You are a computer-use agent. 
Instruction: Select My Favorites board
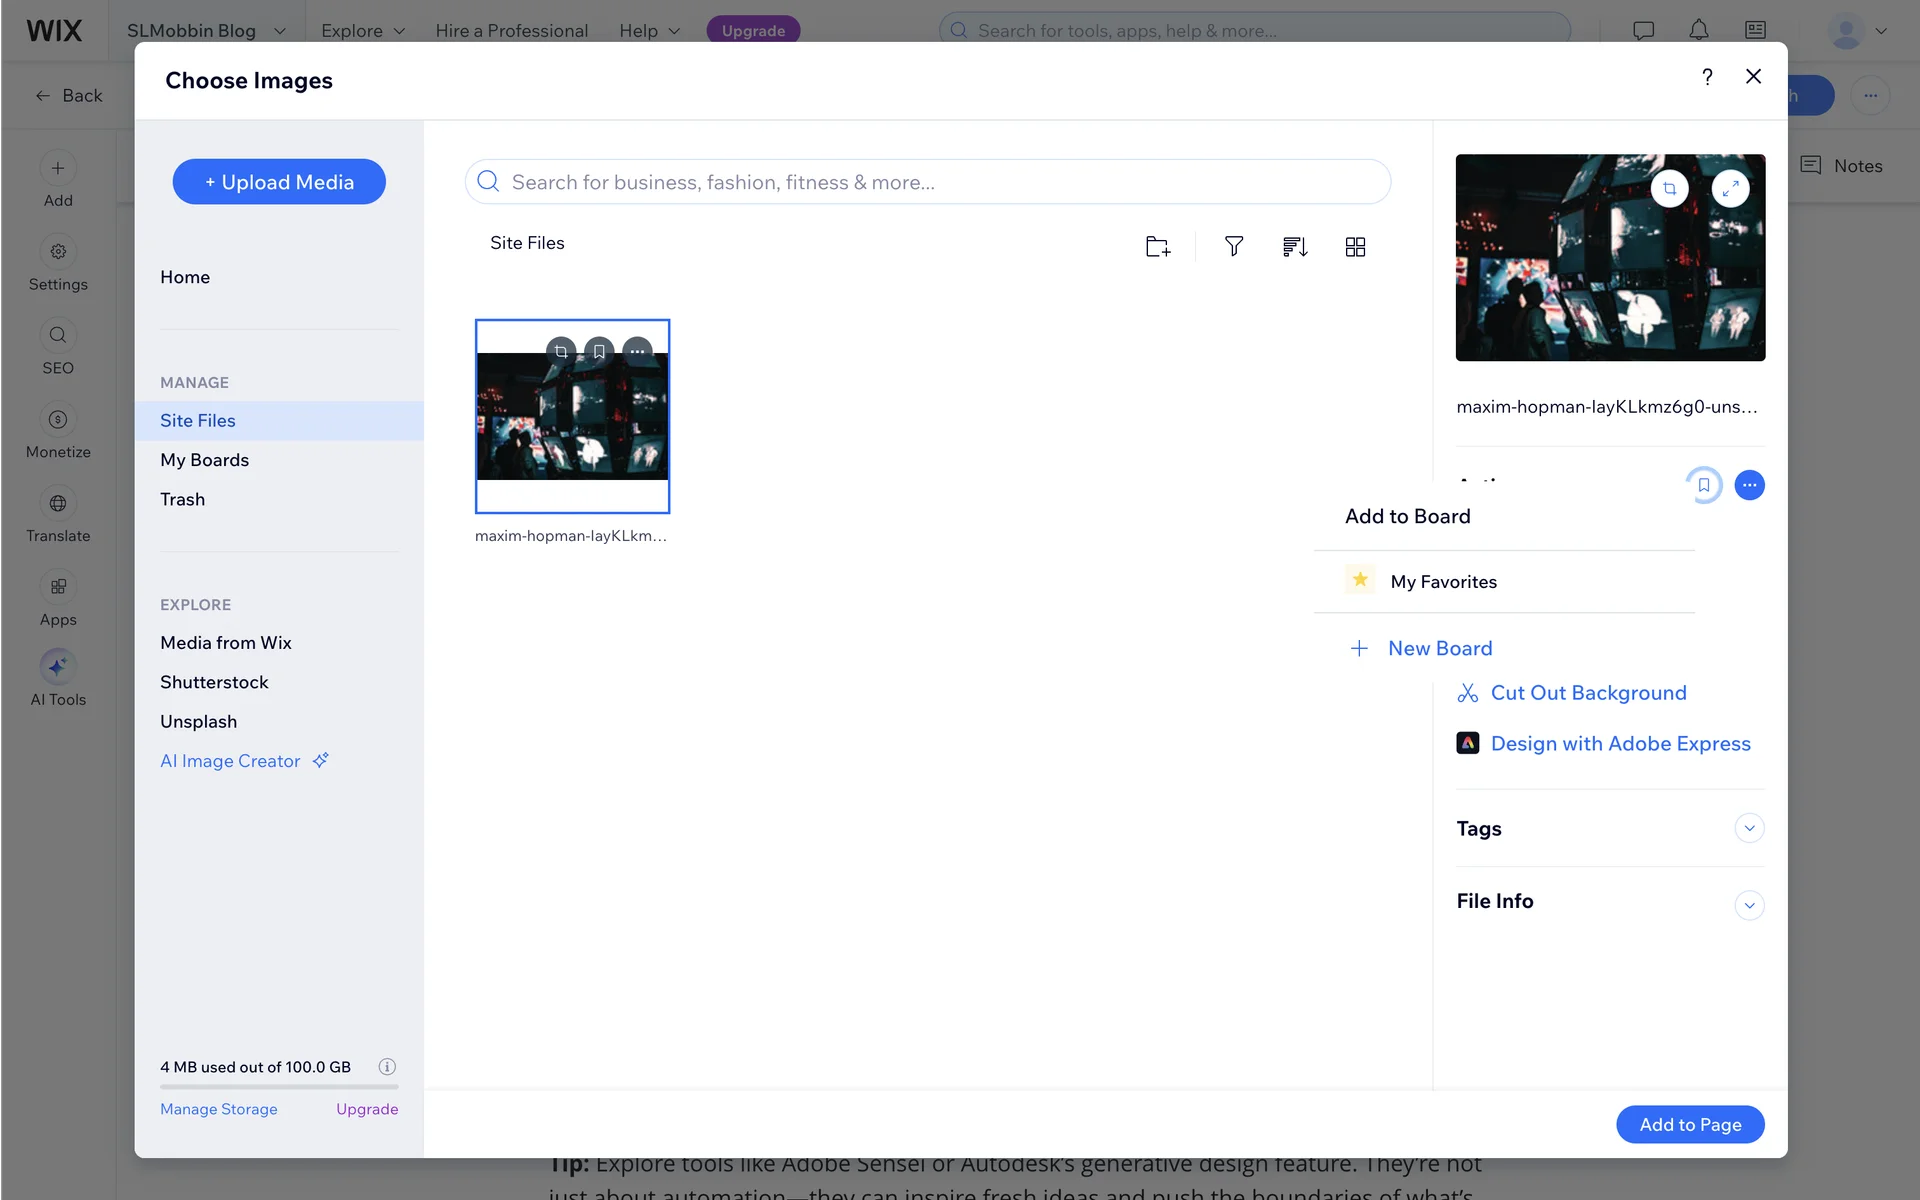pos(1443,582)
